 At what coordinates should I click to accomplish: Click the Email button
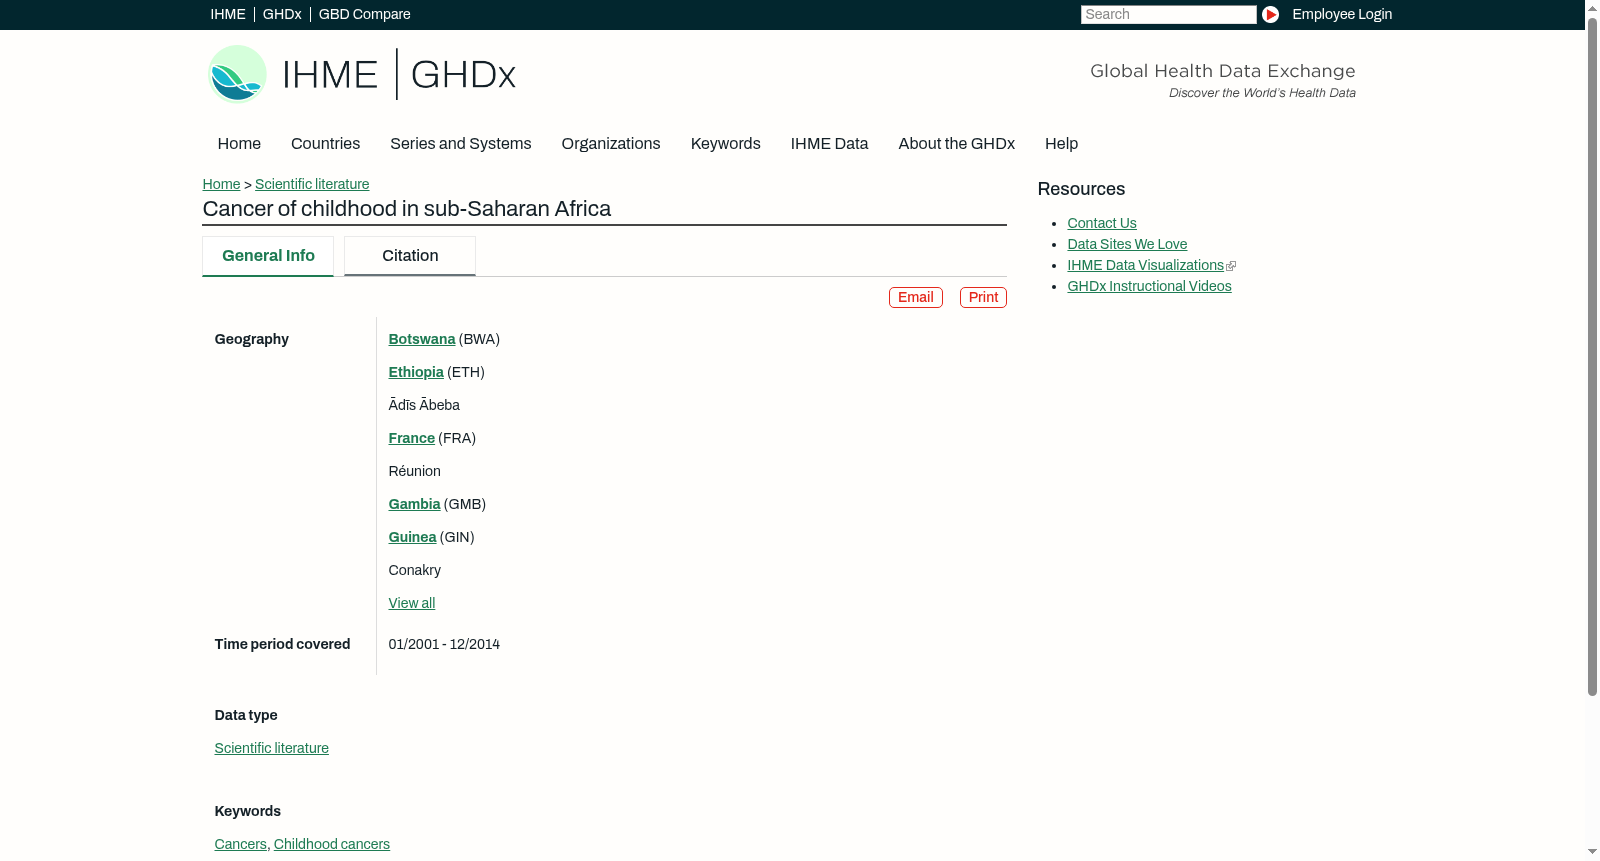click(915, 298)
